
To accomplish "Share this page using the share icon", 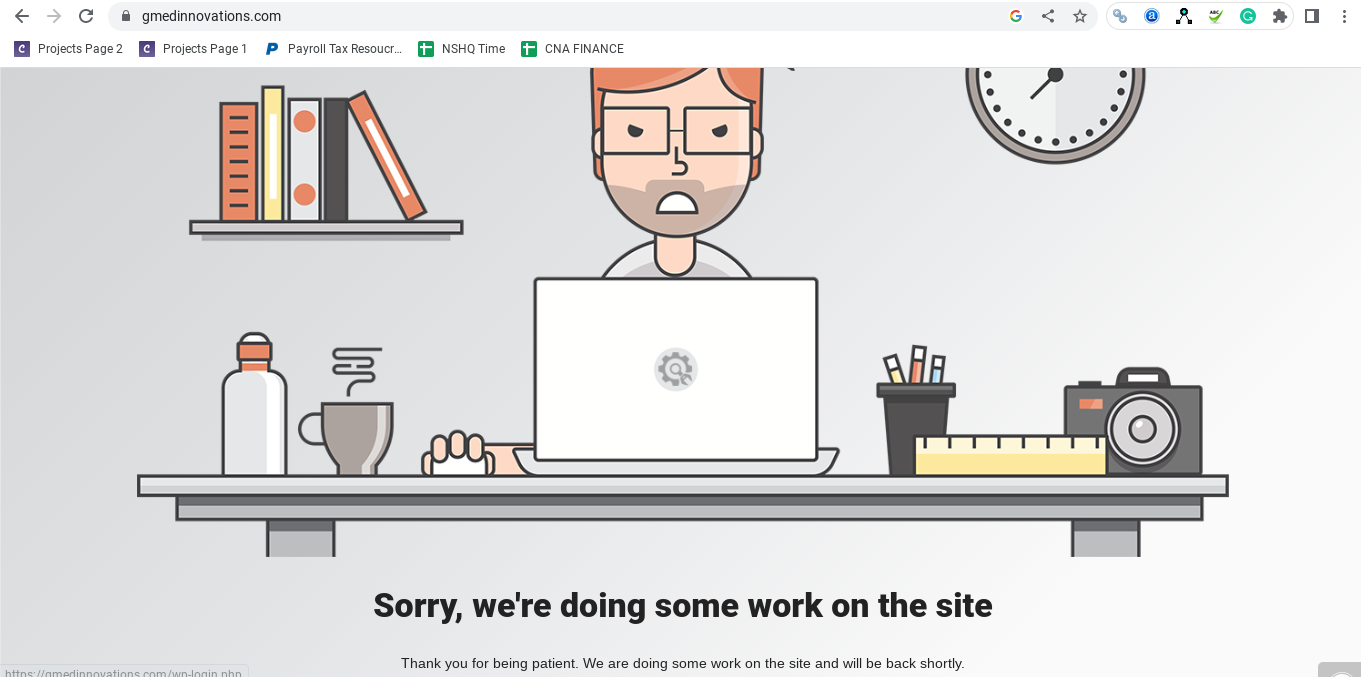I will pyautogui.click(x=1048, y=16).
